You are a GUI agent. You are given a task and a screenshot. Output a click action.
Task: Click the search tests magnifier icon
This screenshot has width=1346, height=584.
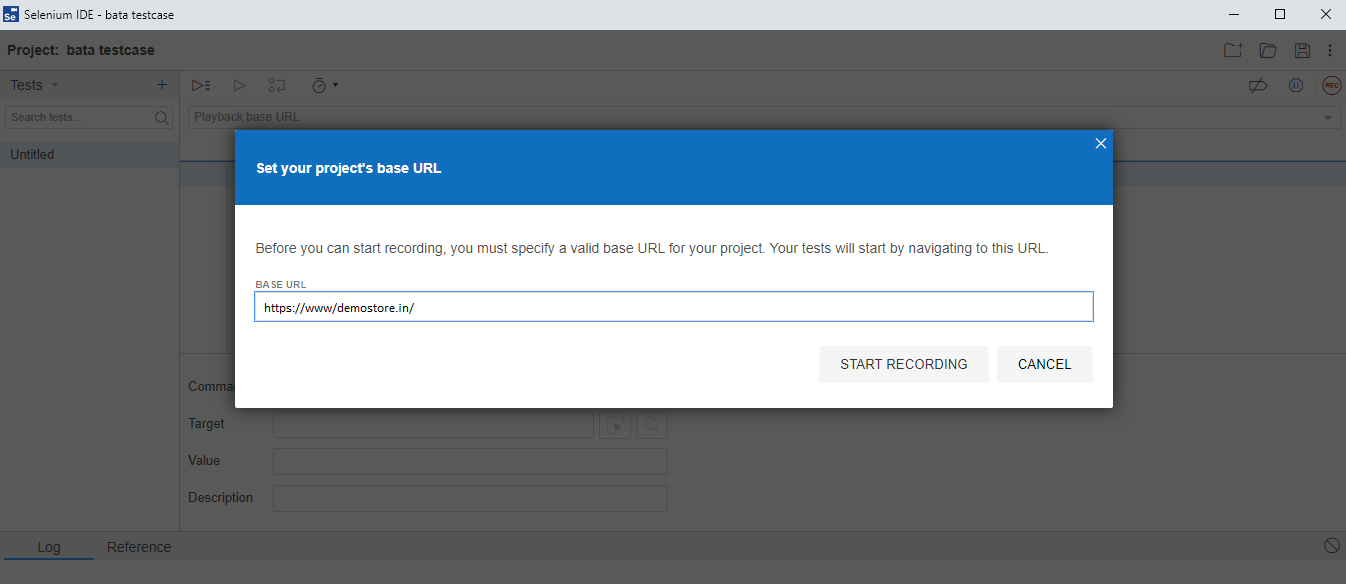[162, 117]
